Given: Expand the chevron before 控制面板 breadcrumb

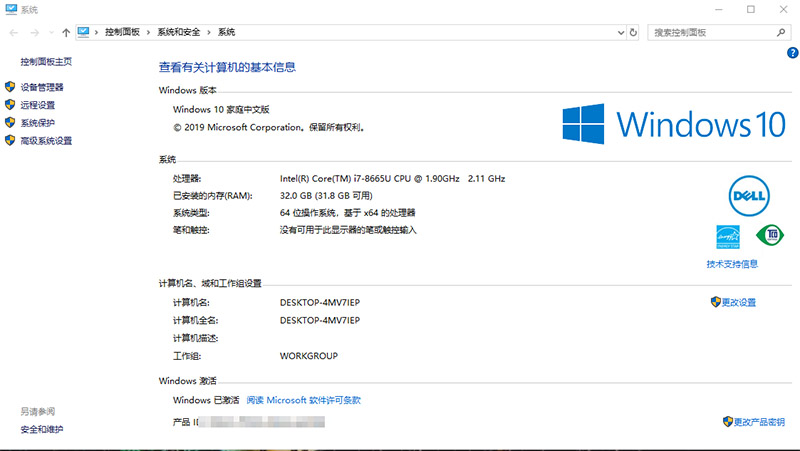Looking at the screenshot, I should pyautogui.click(x=96, y=32).
